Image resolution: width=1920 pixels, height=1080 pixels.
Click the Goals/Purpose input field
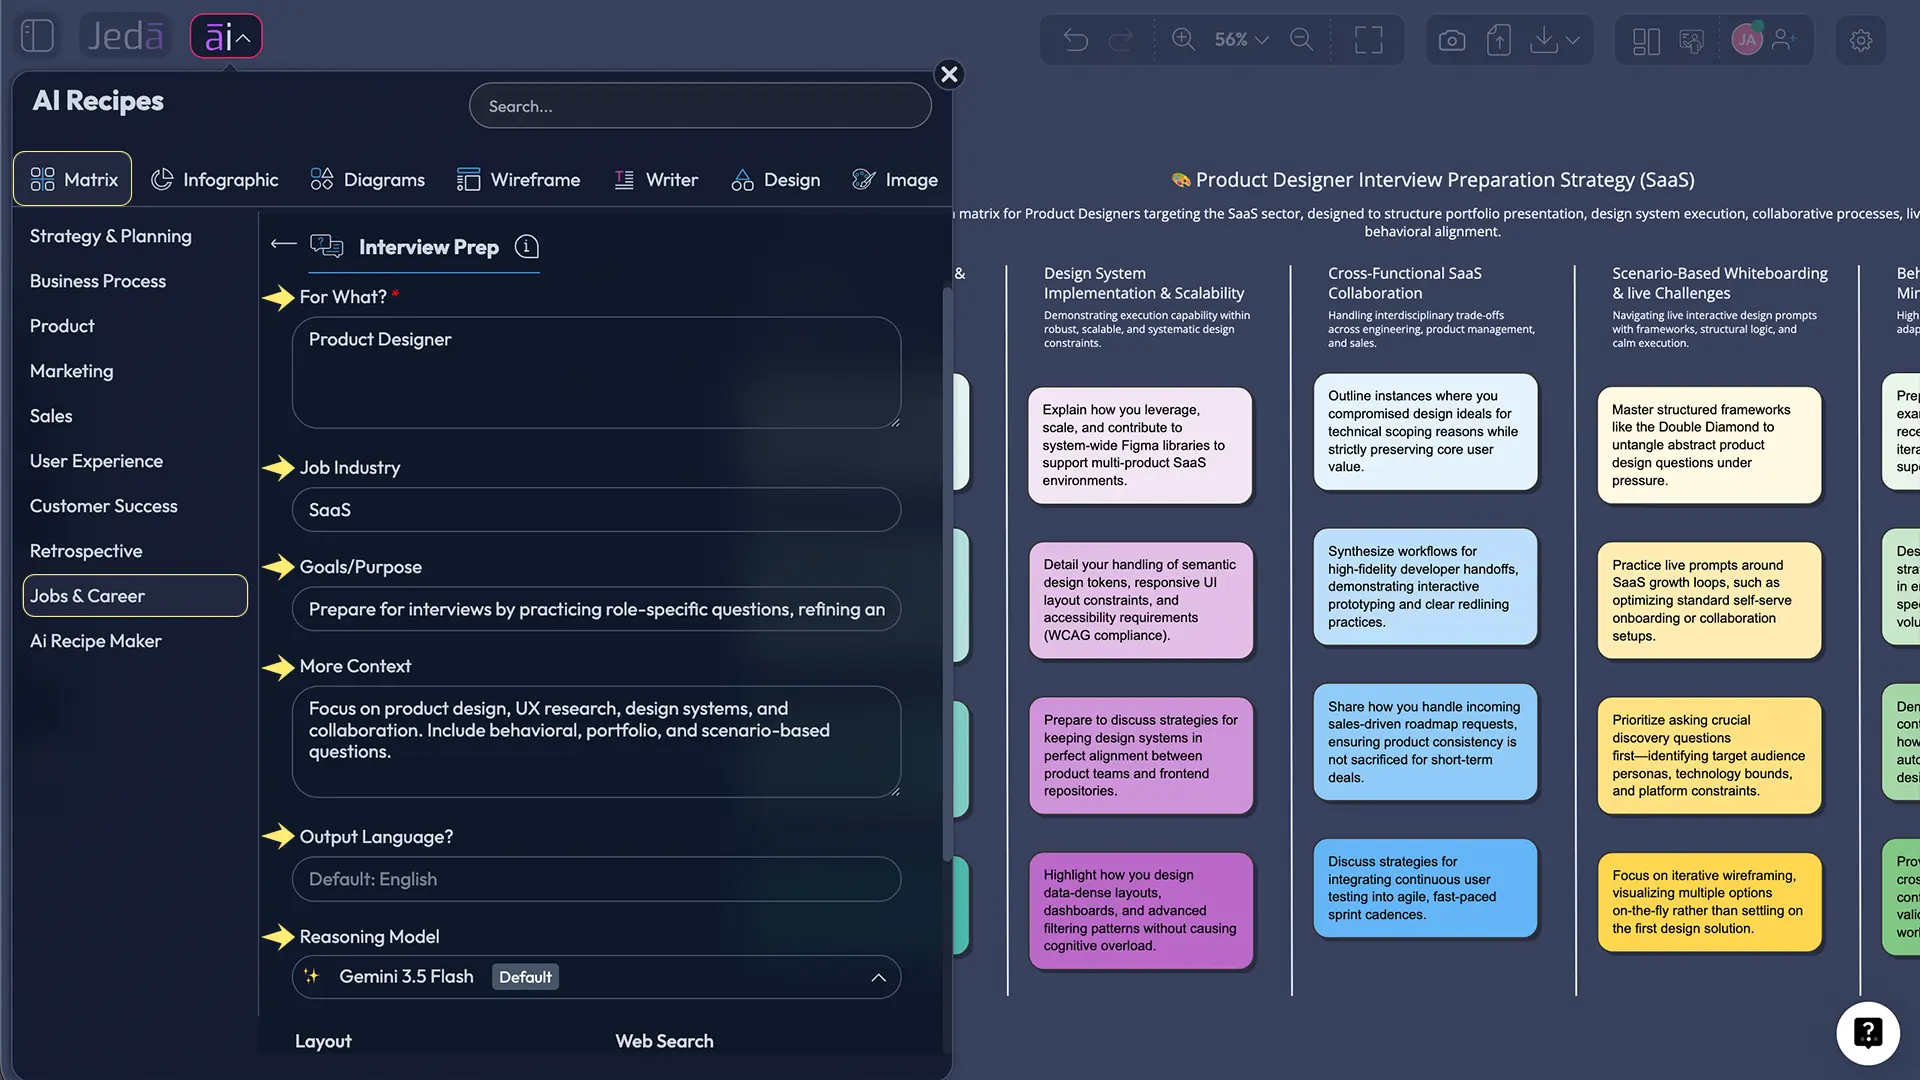[596, 609]
